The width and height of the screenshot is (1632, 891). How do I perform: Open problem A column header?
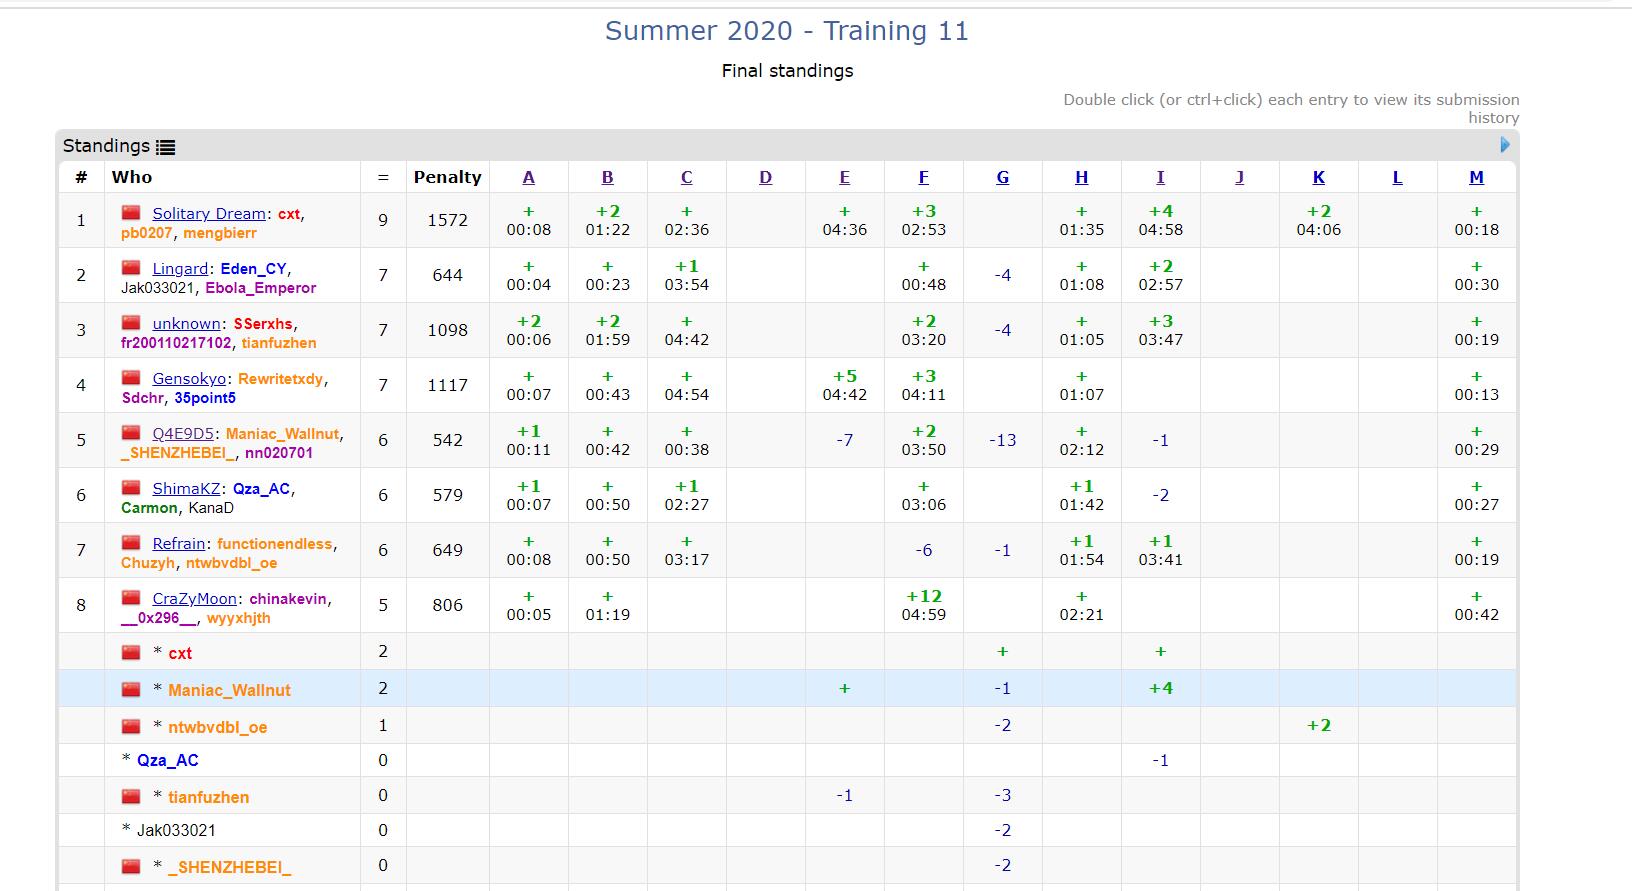click(x=528, y=177)
